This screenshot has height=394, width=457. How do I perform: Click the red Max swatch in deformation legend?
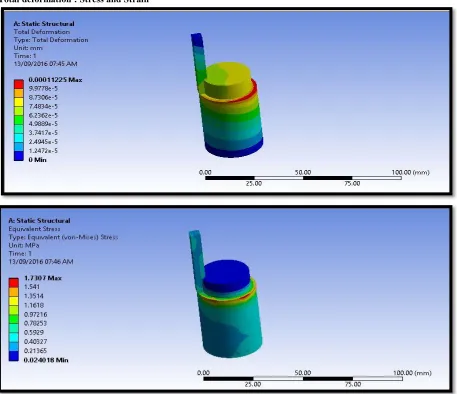pyautogui.click(x=19, y=84)
